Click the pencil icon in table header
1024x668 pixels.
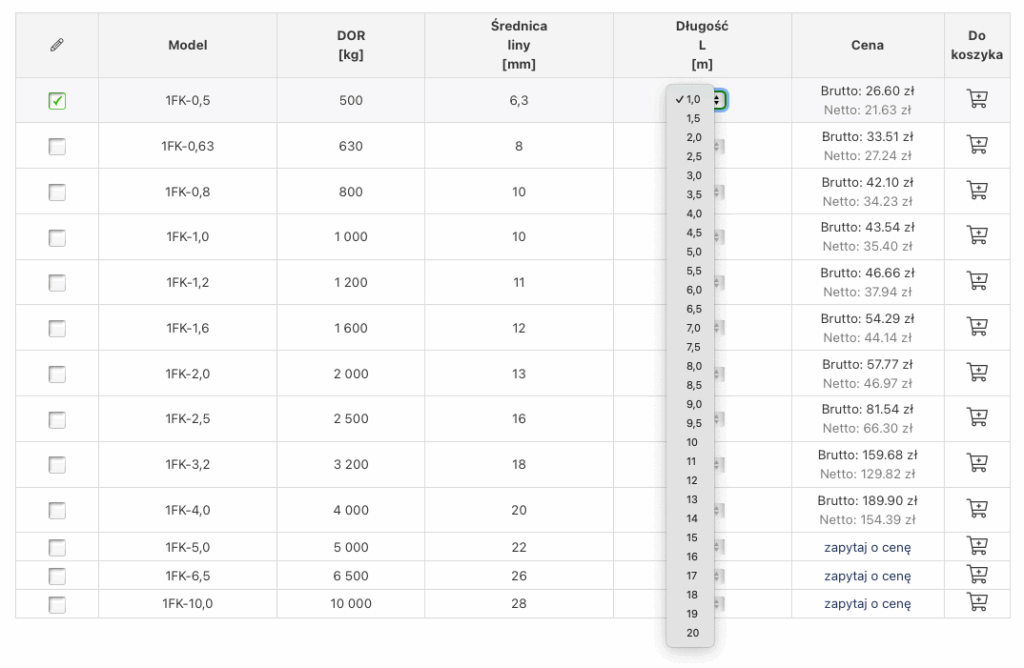(x=57, y=45)
